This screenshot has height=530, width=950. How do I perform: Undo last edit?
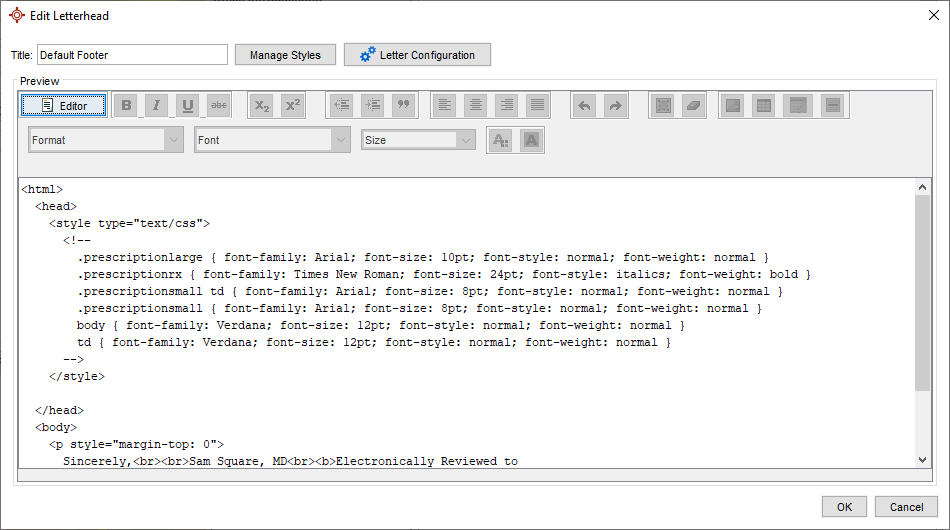(x=584, y=105)
